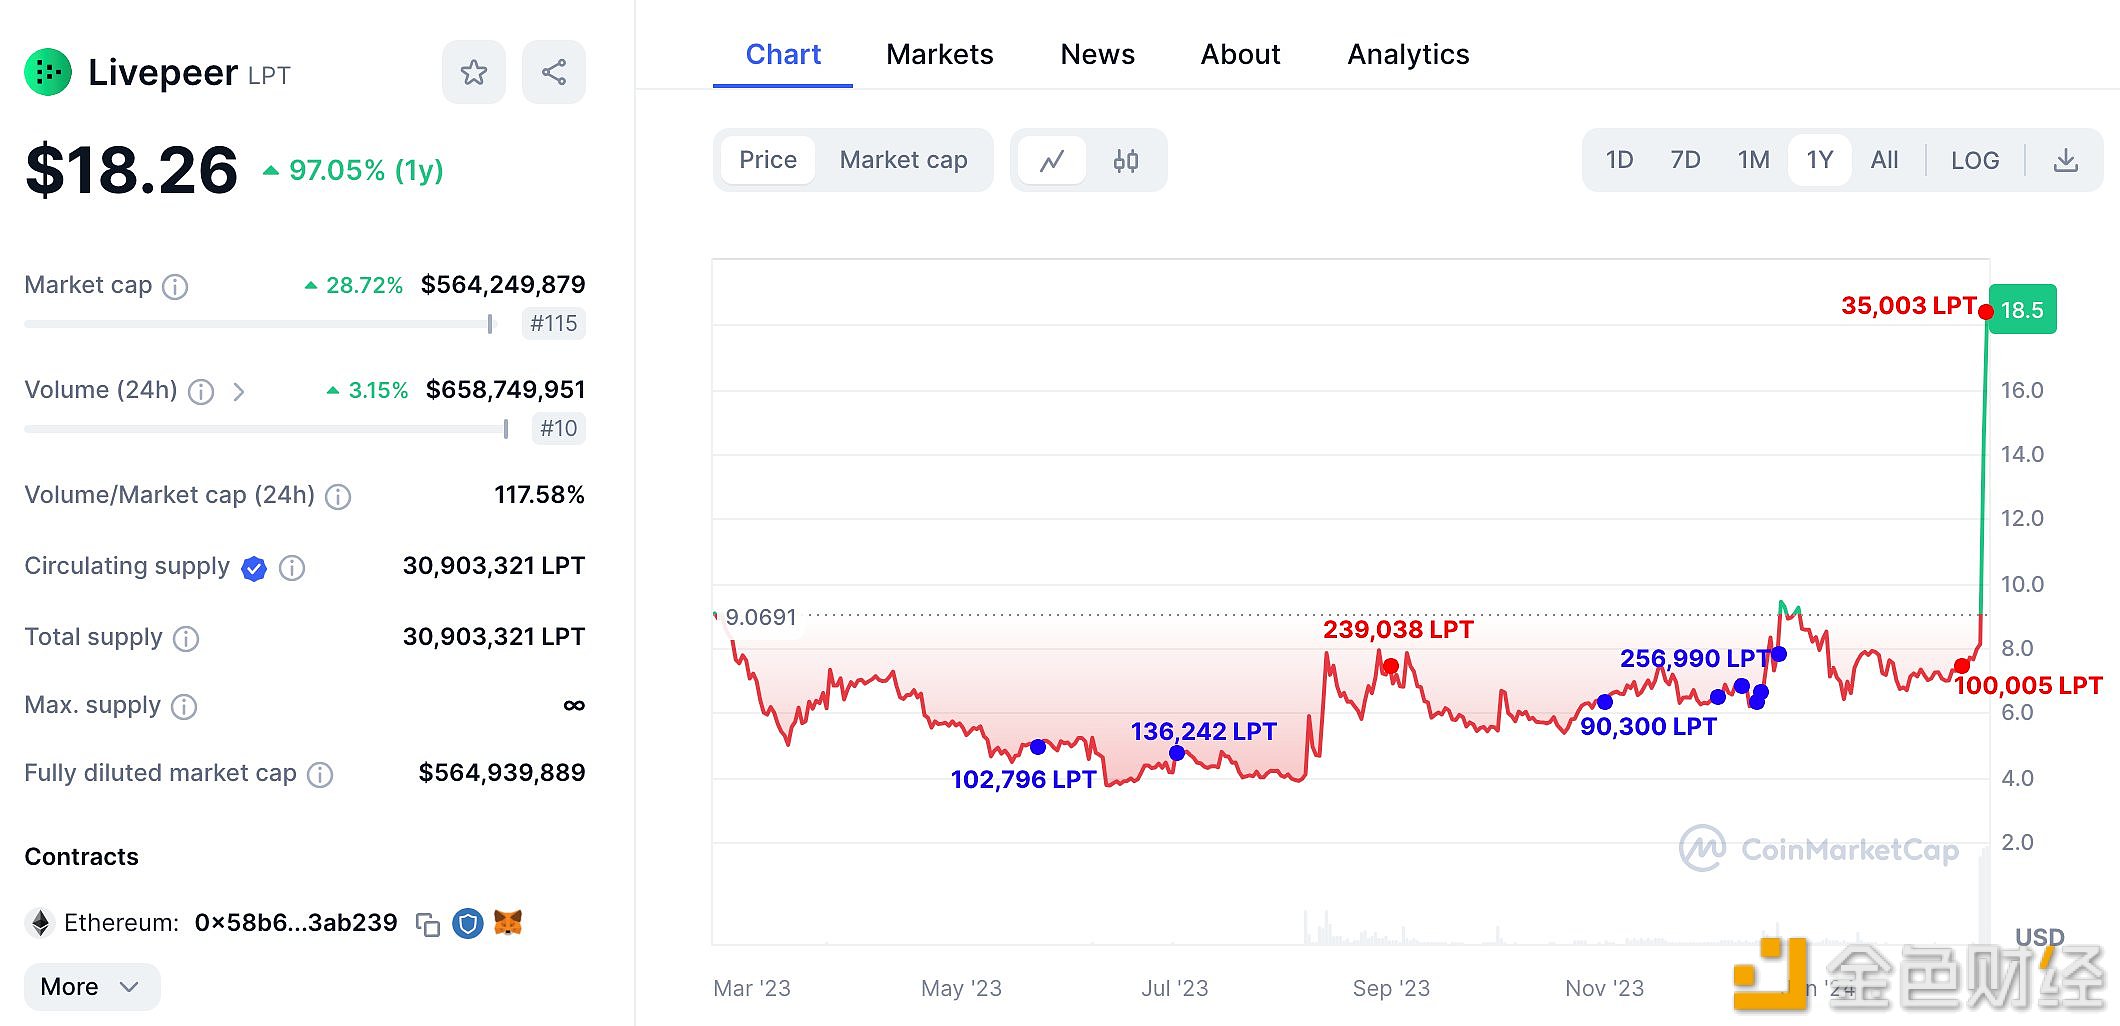Click the blue 136,242 LPT marker dot
The height and width of the screenshot is (1026, 2120).
coord(1177,753)
